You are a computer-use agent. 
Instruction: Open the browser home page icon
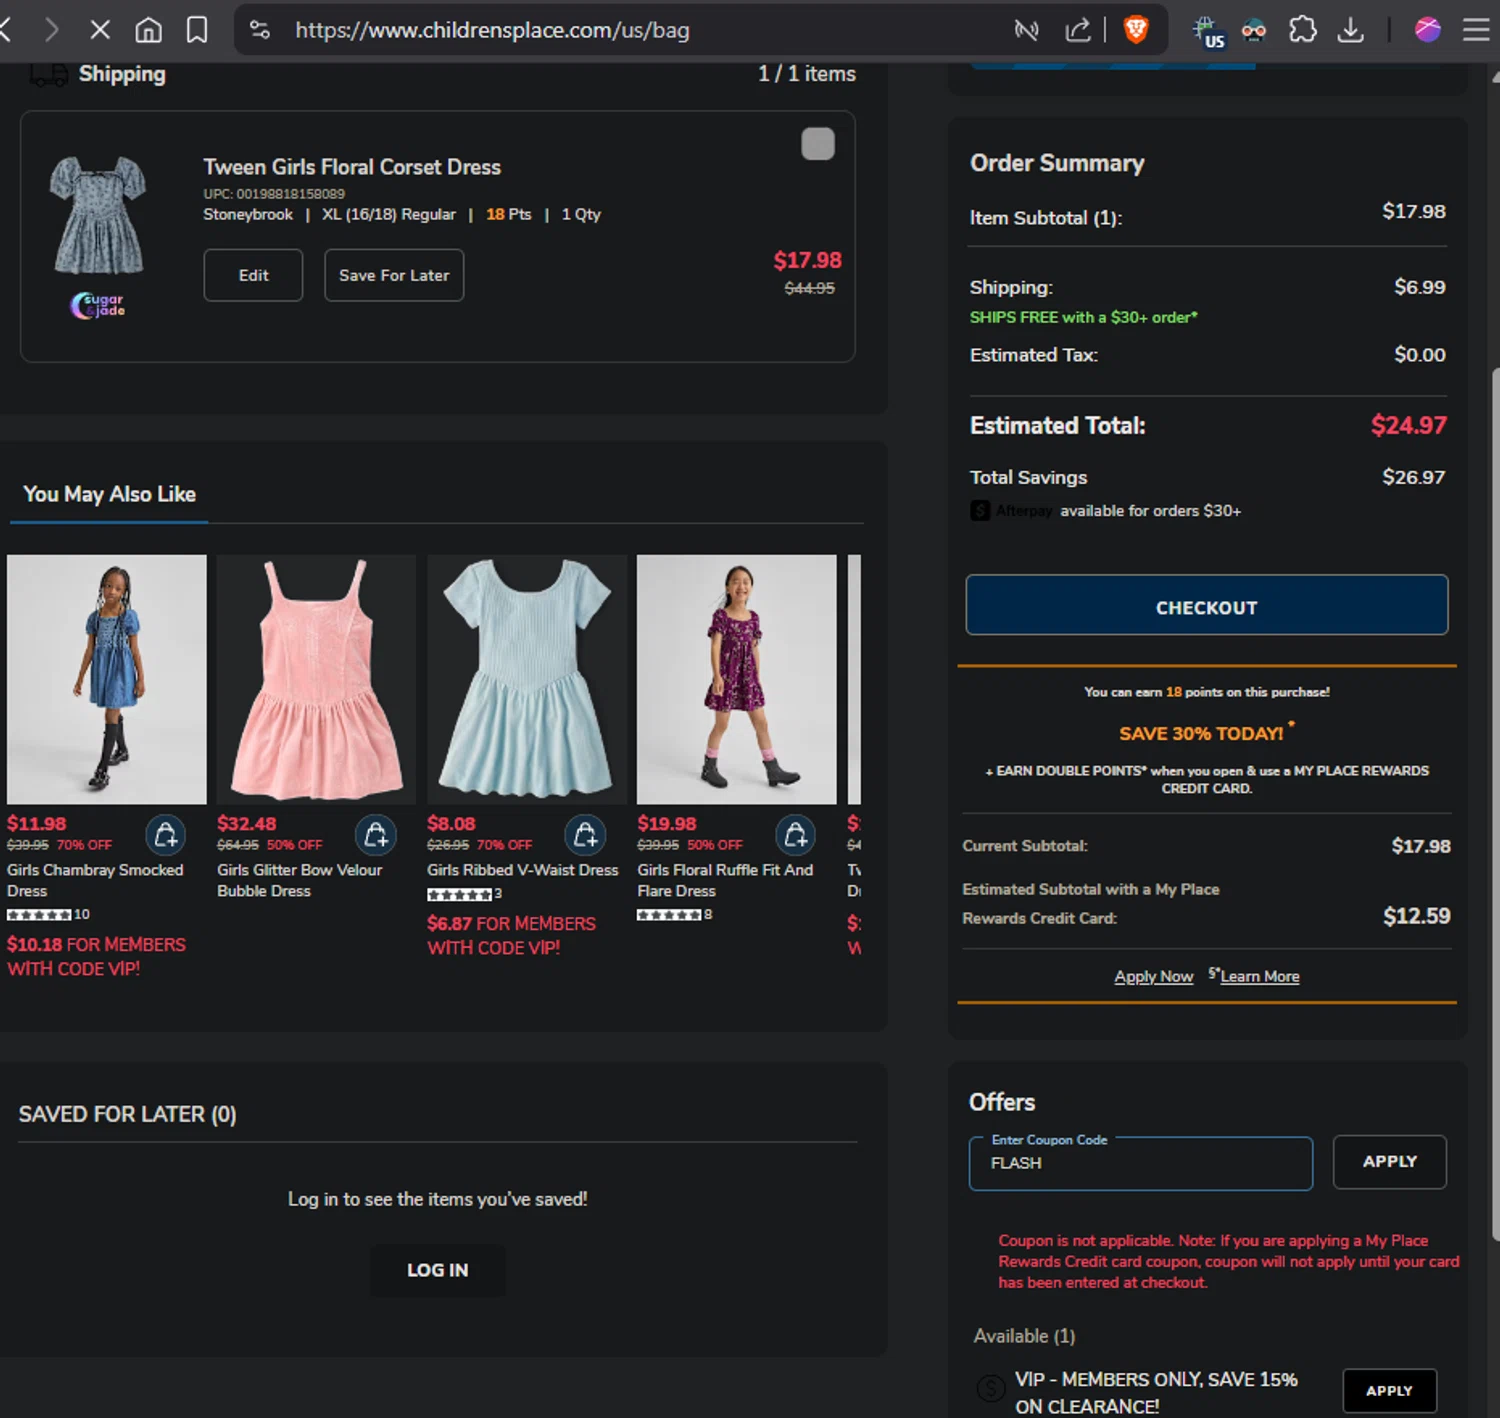148,30
